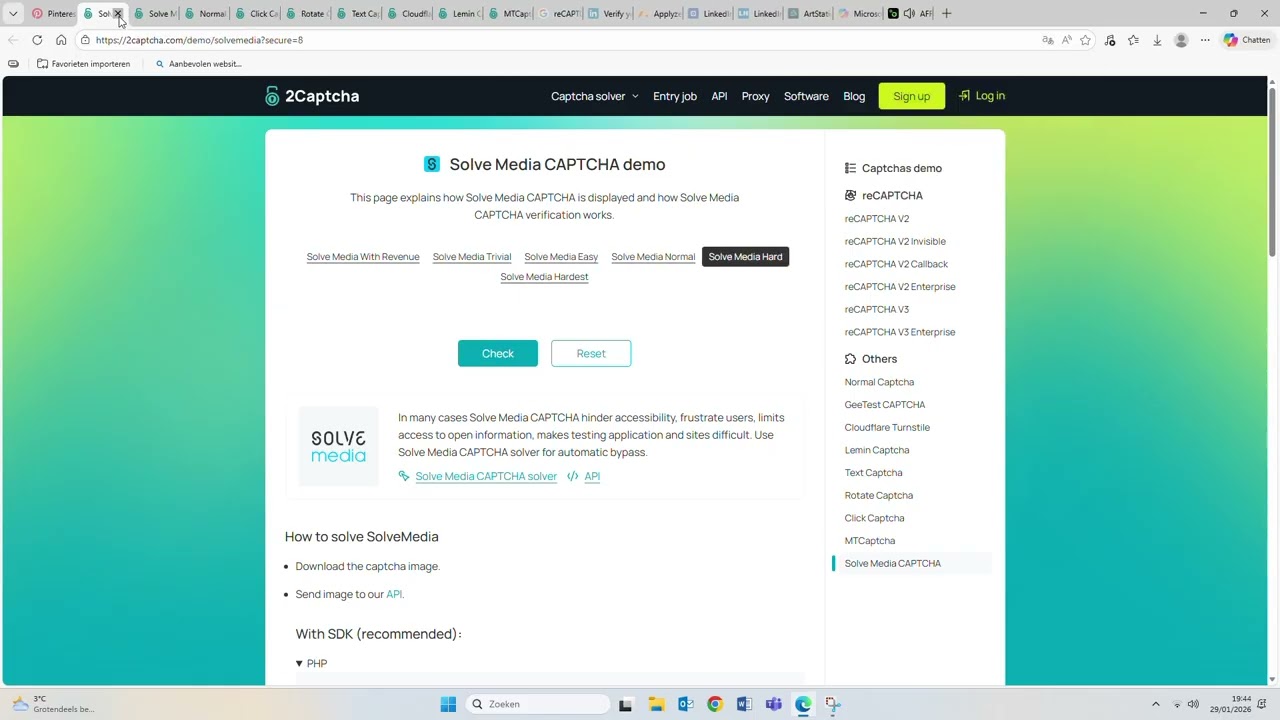Click the speaker icon on the AFI tab
Image resolution: width=1280 pixels, height=720 pixels.
[908, 14]
